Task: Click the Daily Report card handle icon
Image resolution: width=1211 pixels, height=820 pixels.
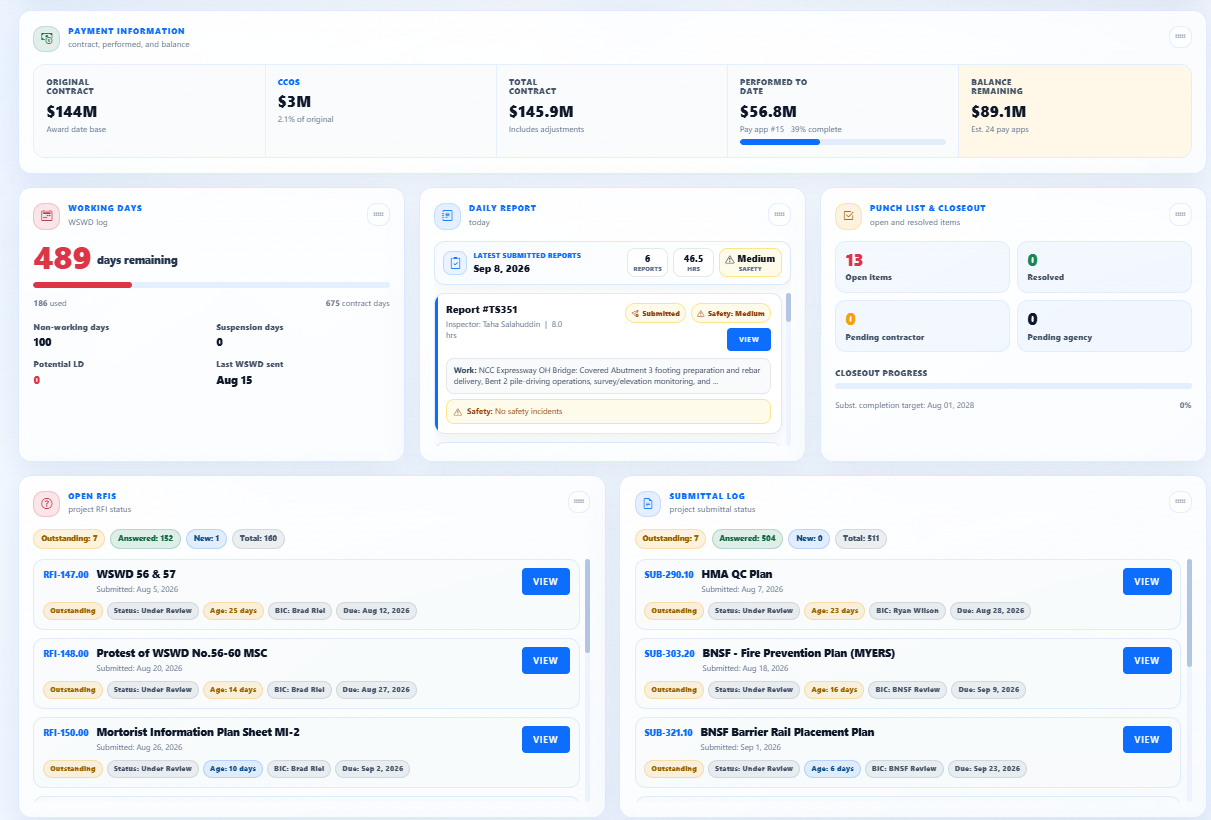Action: click(x=779, y=214)
